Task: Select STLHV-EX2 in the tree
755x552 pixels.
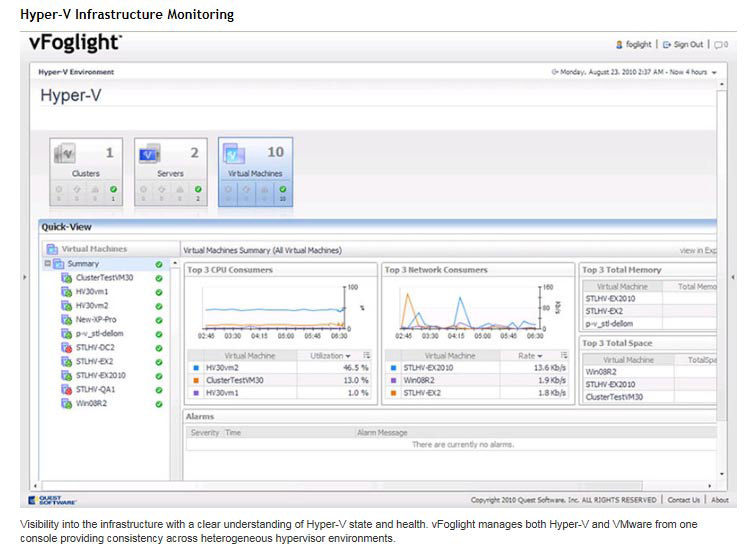Action: coord(94,361)
